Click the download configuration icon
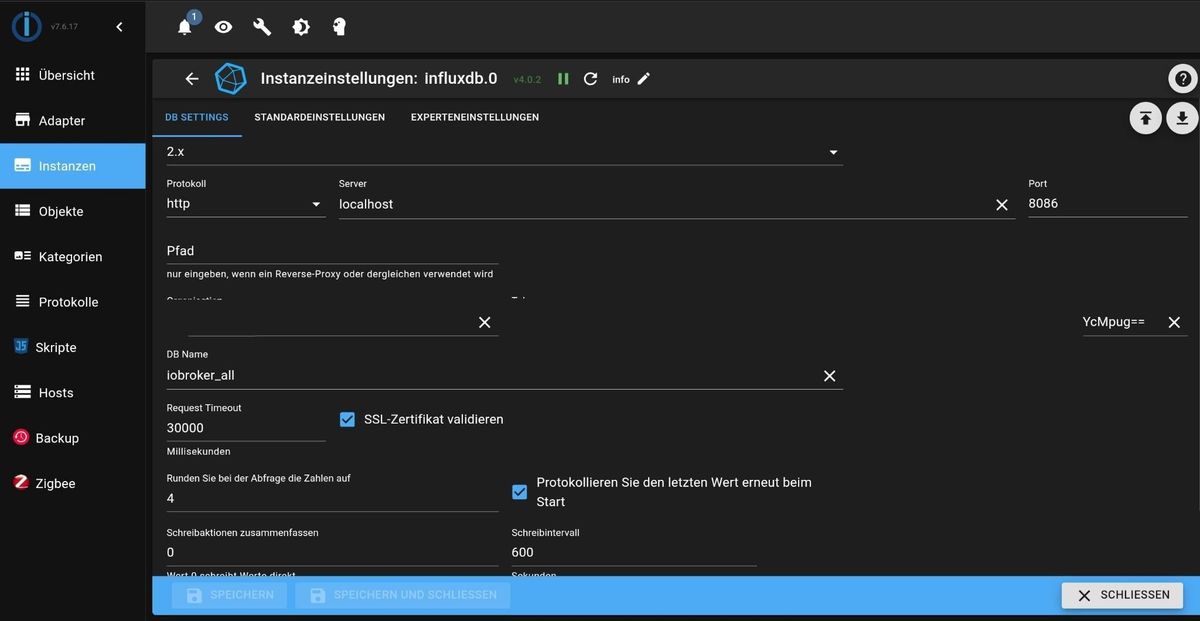The image size is (1200, 621). pos(1182,118)
